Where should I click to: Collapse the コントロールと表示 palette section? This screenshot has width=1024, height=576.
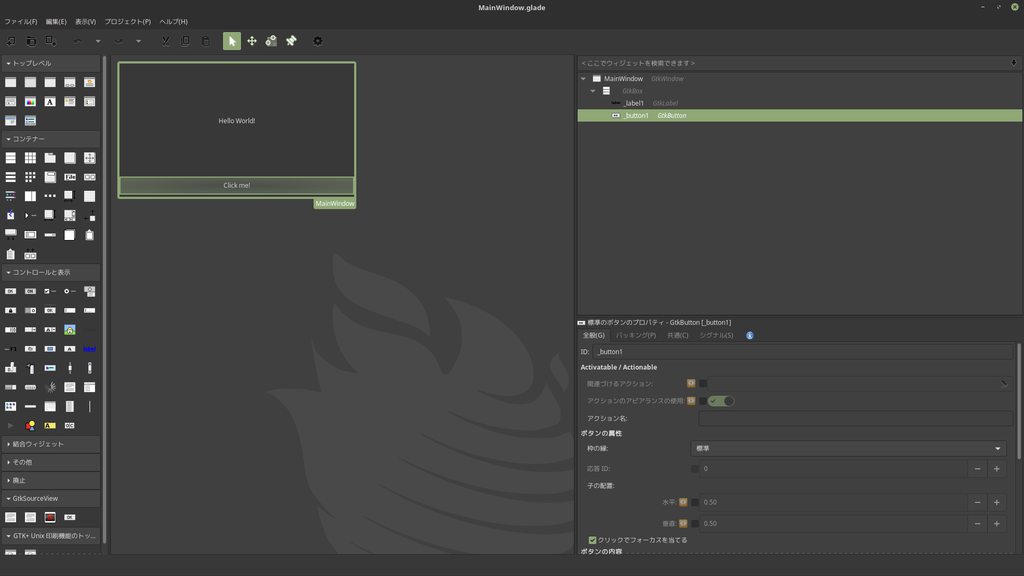coord(51,272)
